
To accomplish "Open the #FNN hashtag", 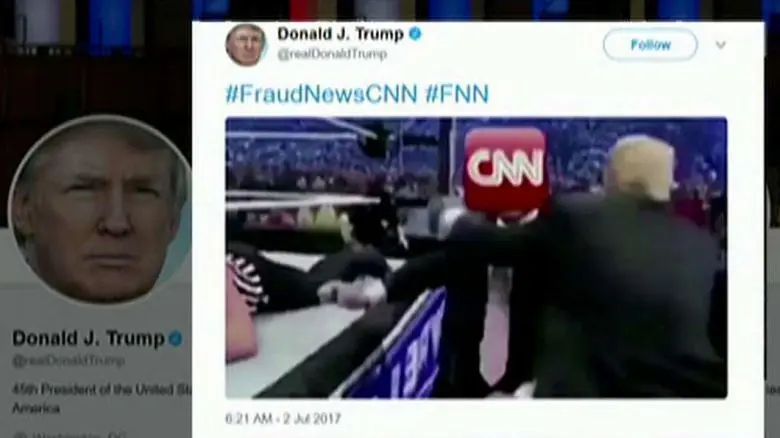I will tap(457, 94).
